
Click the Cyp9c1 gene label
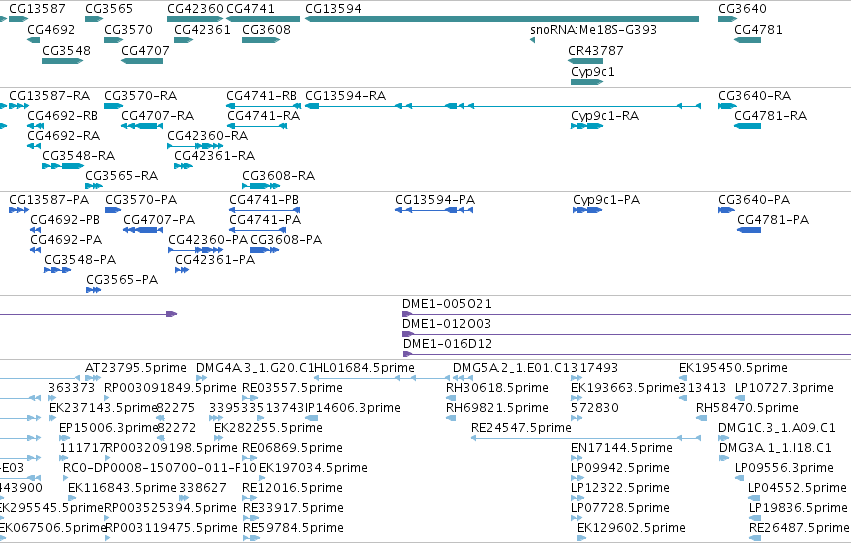(x=593, y=72)
